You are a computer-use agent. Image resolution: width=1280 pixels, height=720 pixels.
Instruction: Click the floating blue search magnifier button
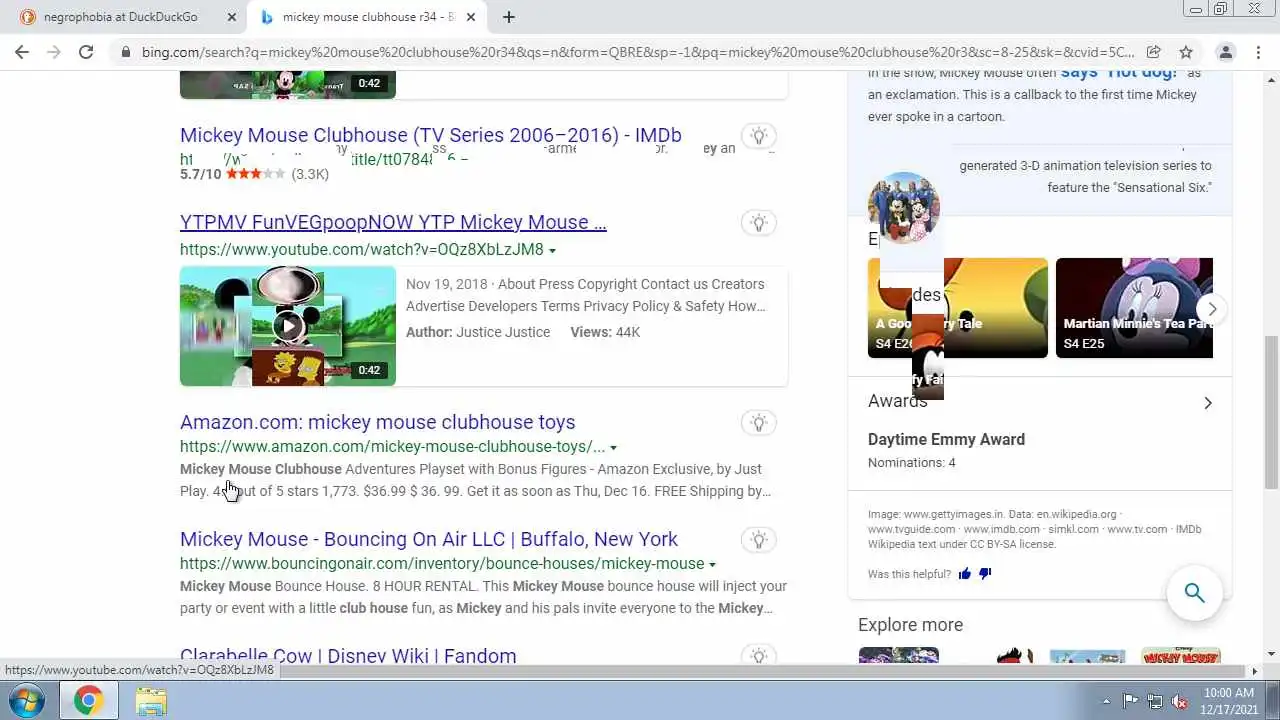[x=1195, y=593]
